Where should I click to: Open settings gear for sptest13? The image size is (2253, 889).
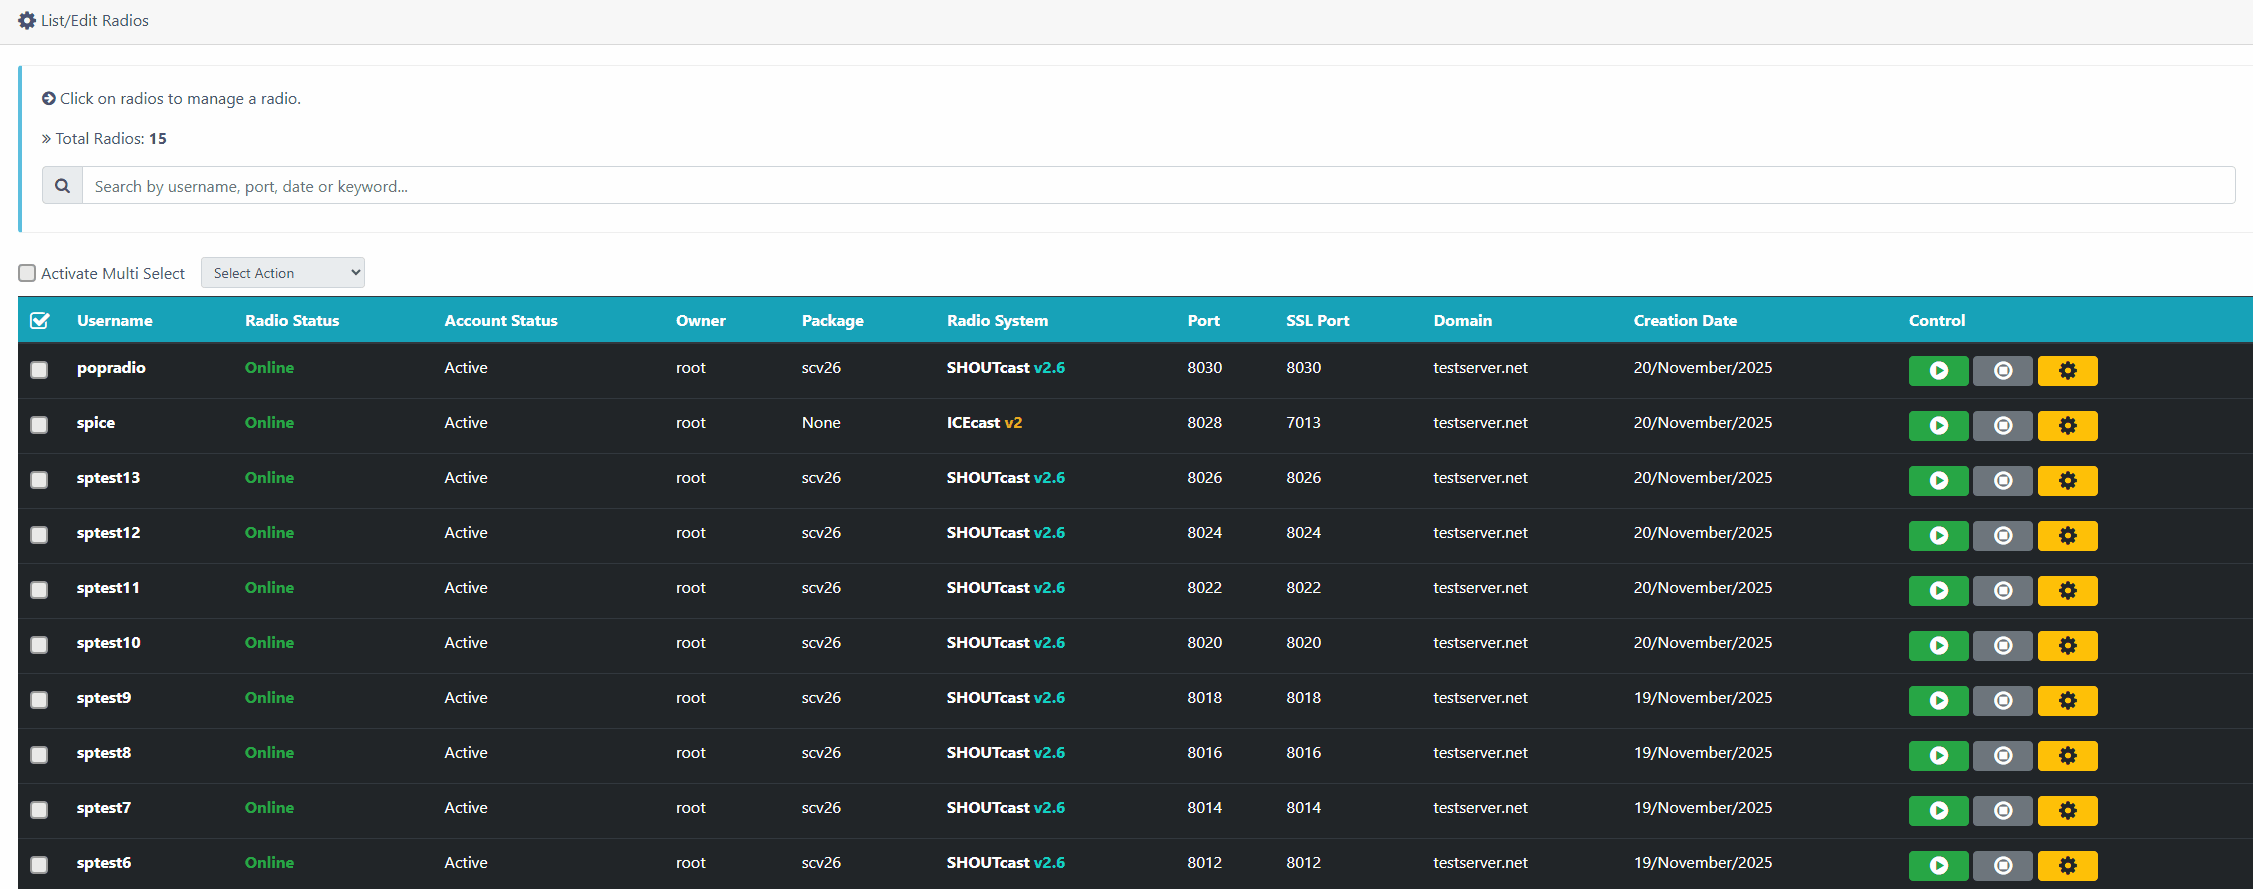tap(2068, 481)
